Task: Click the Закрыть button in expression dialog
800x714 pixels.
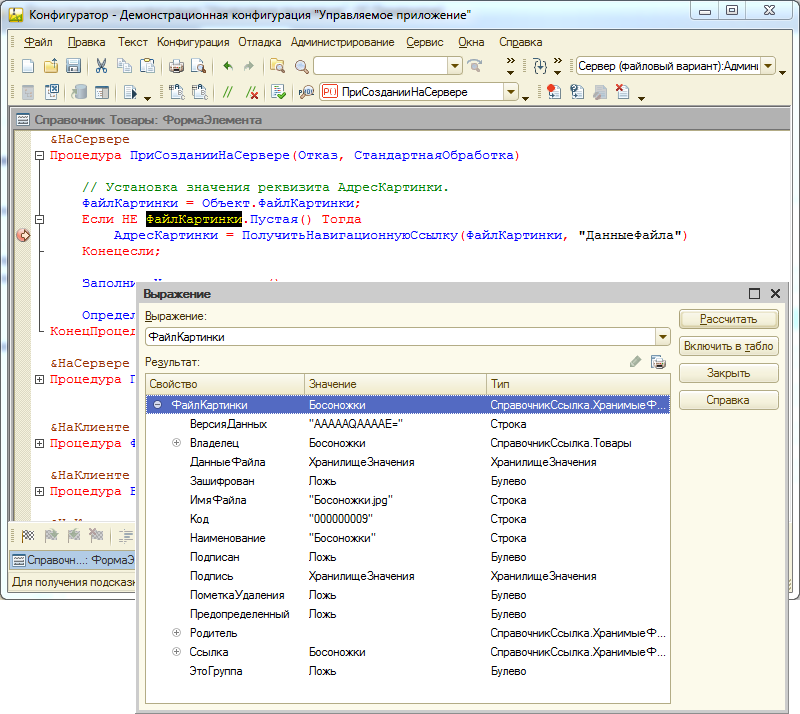Action: click(x=728, y=373)
